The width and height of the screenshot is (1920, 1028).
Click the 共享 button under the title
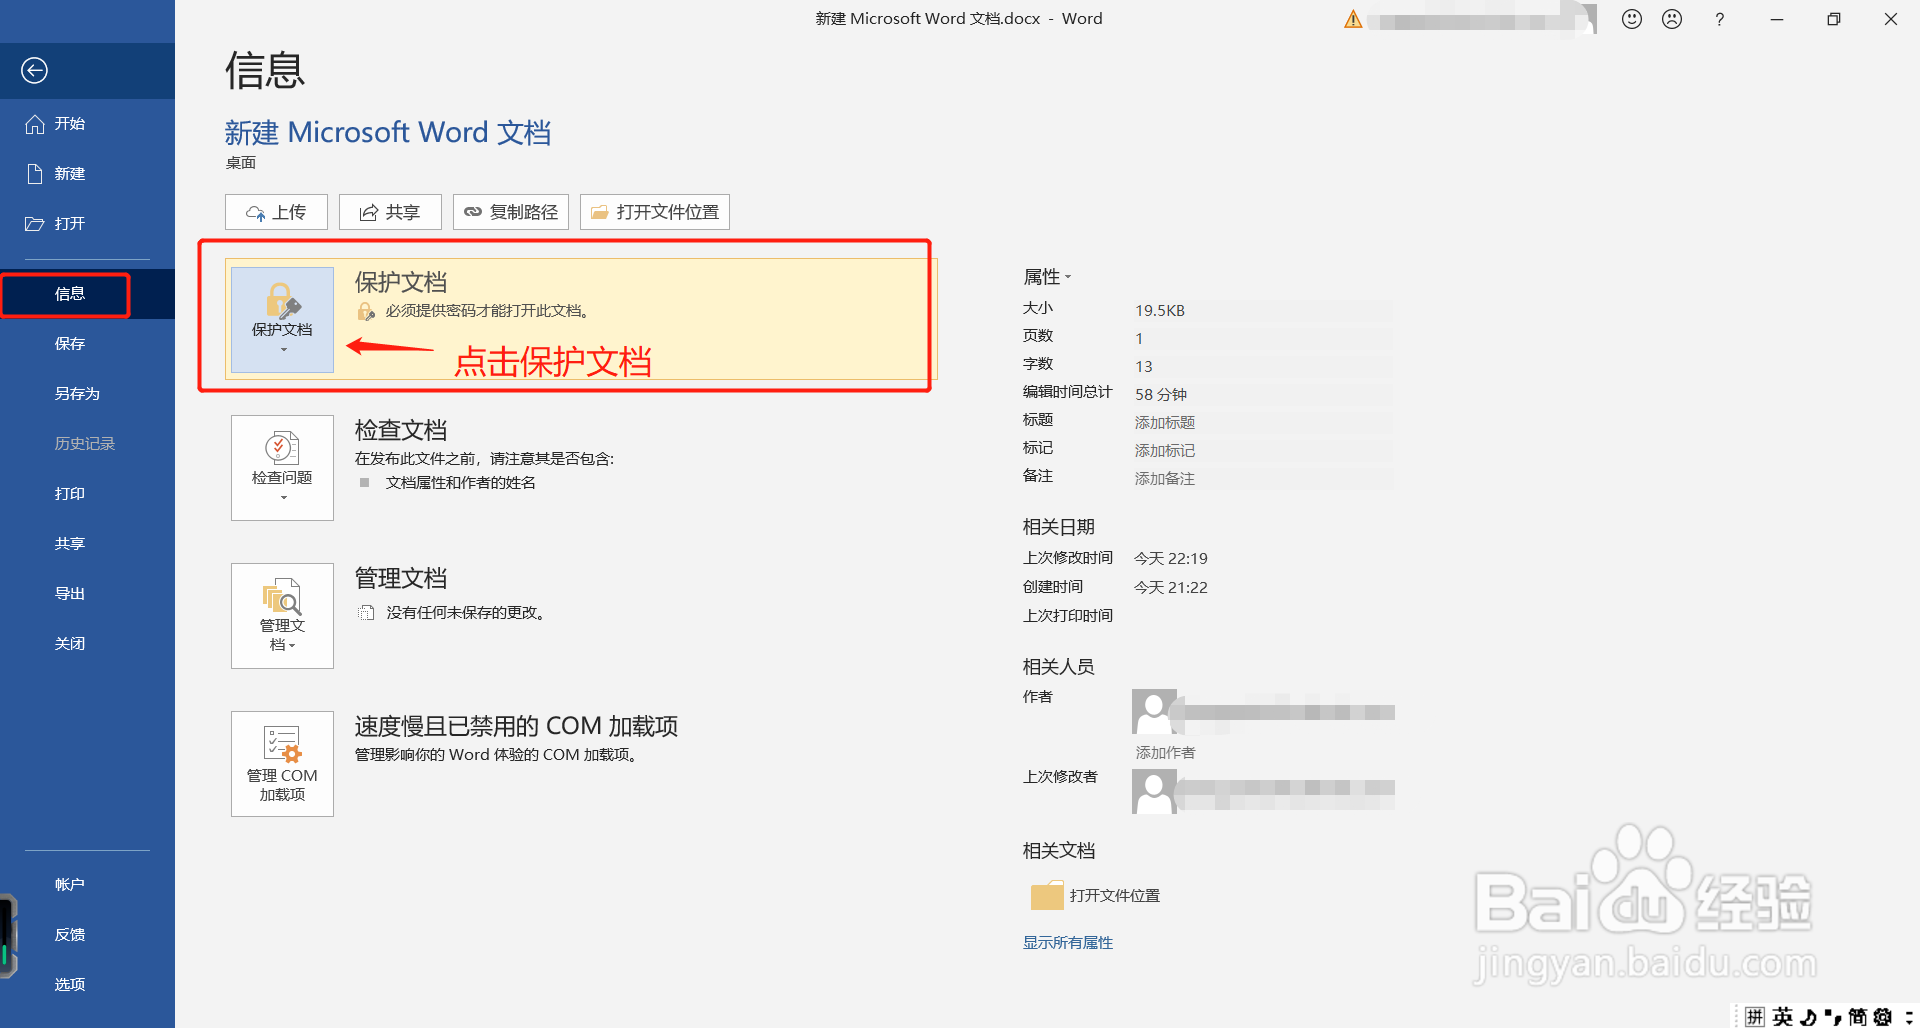click(x=390, y=212)
